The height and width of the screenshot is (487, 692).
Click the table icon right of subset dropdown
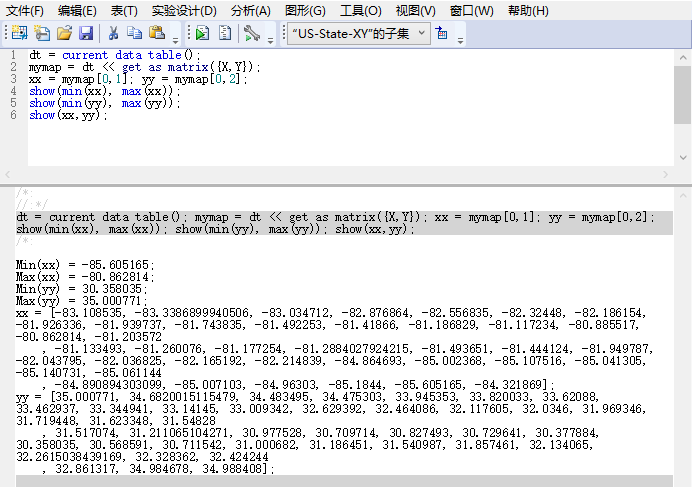click(442, 34)
